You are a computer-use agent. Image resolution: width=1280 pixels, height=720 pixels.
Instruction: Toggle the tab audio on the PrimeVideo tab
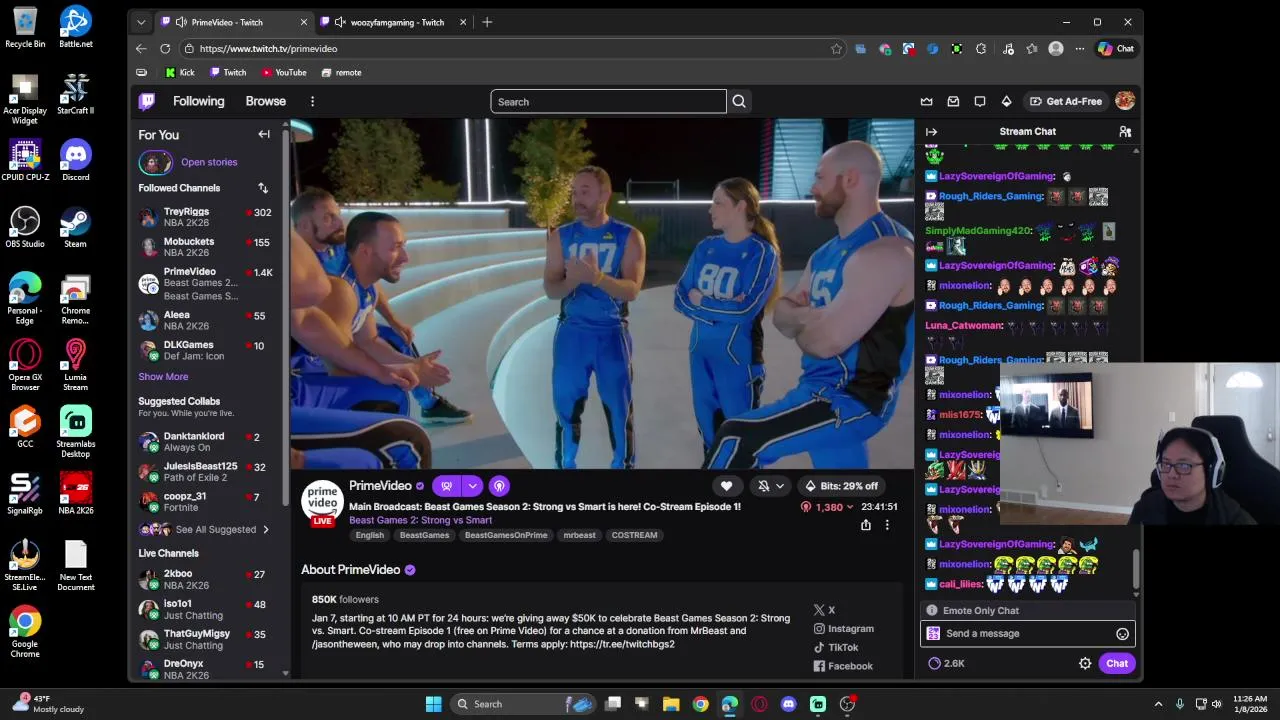181,22
